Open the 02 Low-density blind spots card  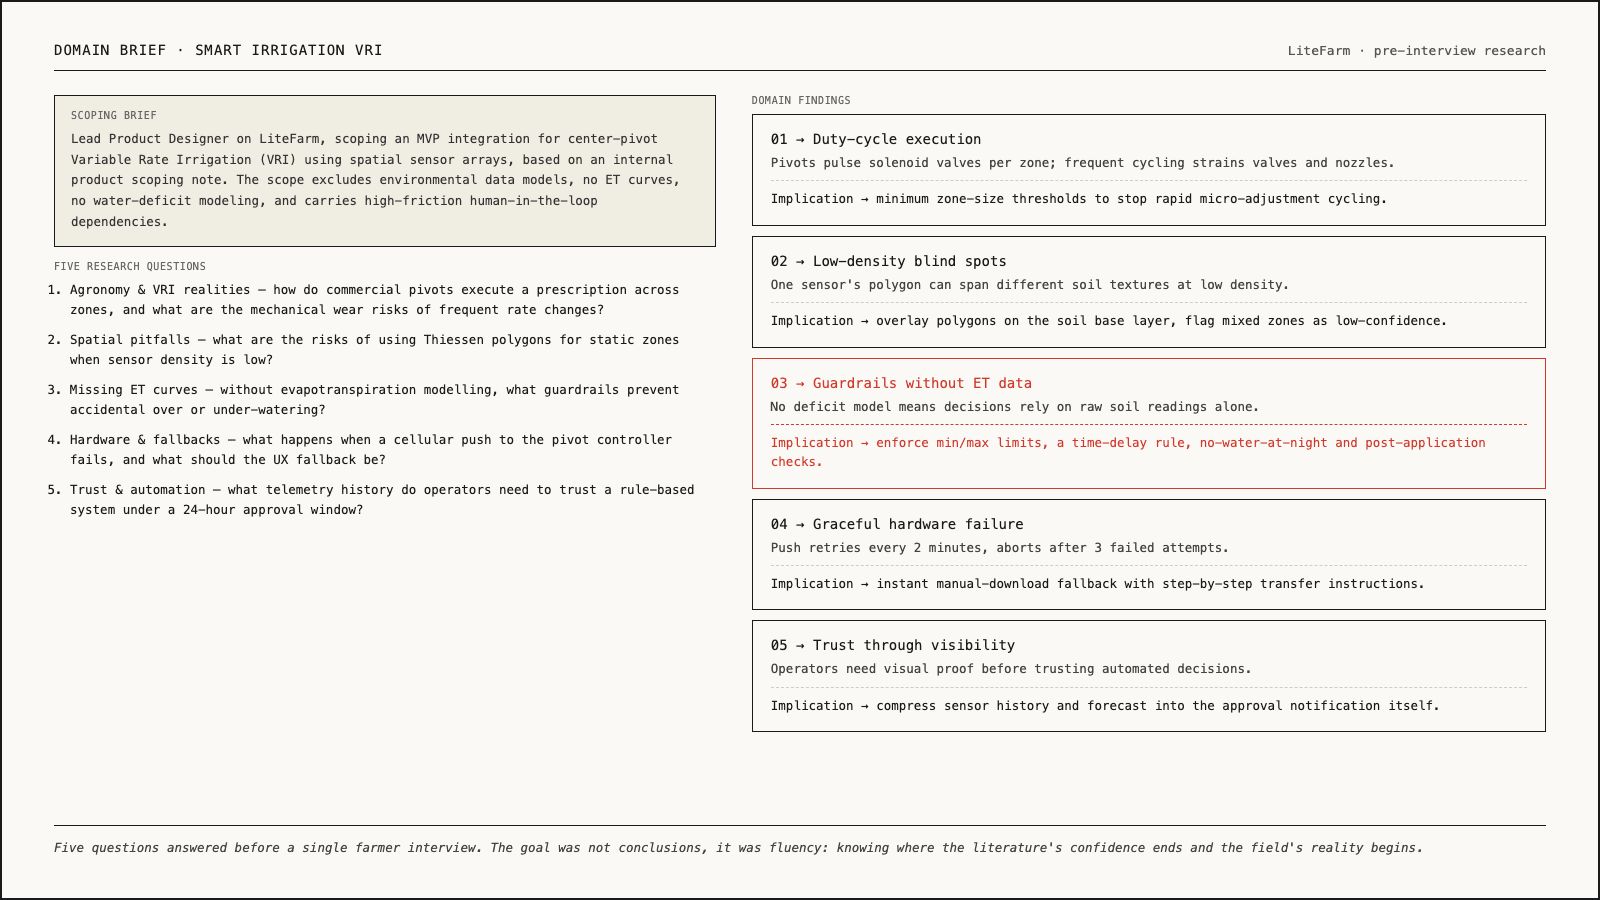1148,292
